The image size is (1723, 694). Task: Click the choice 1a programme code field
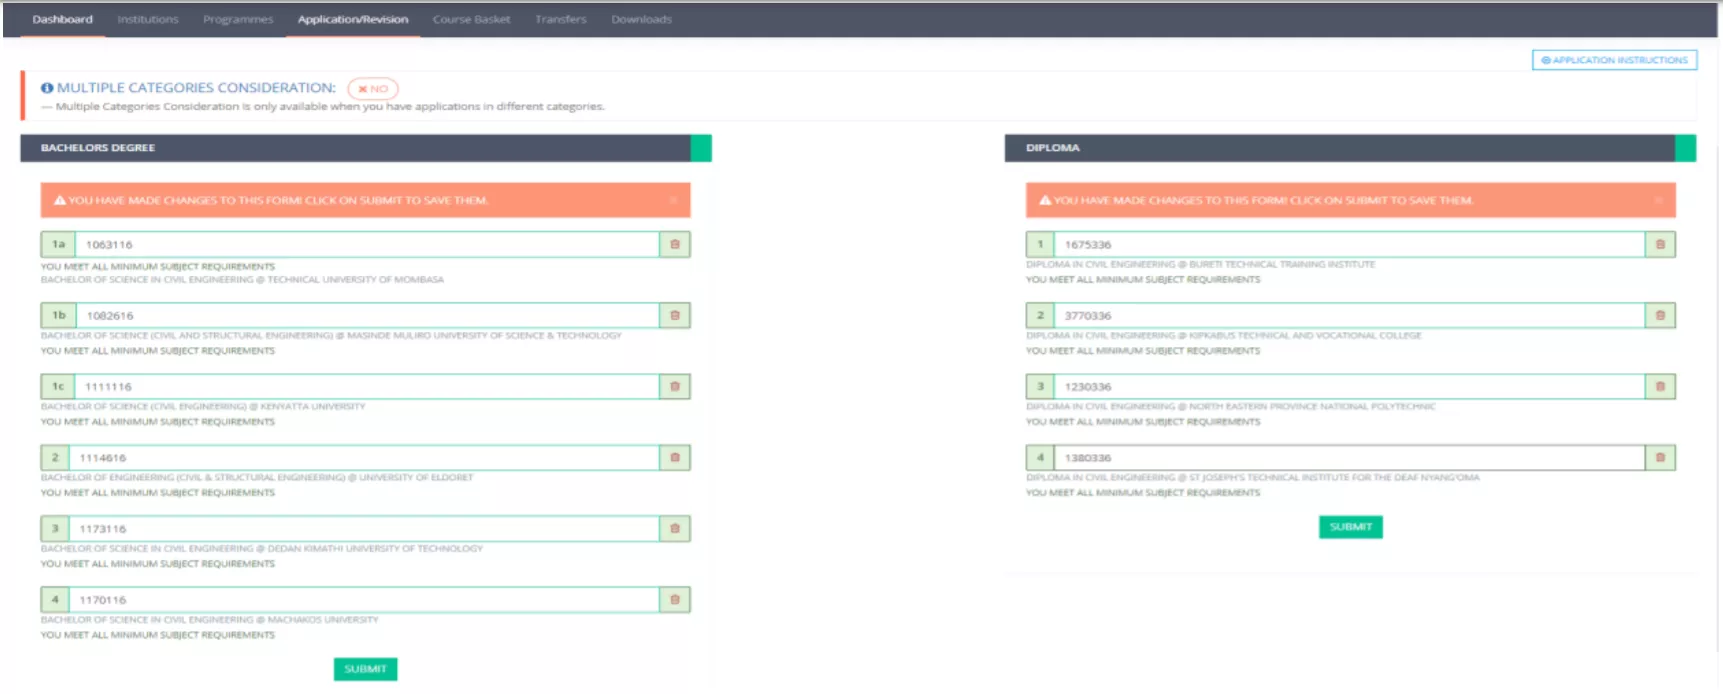point(367,244)
